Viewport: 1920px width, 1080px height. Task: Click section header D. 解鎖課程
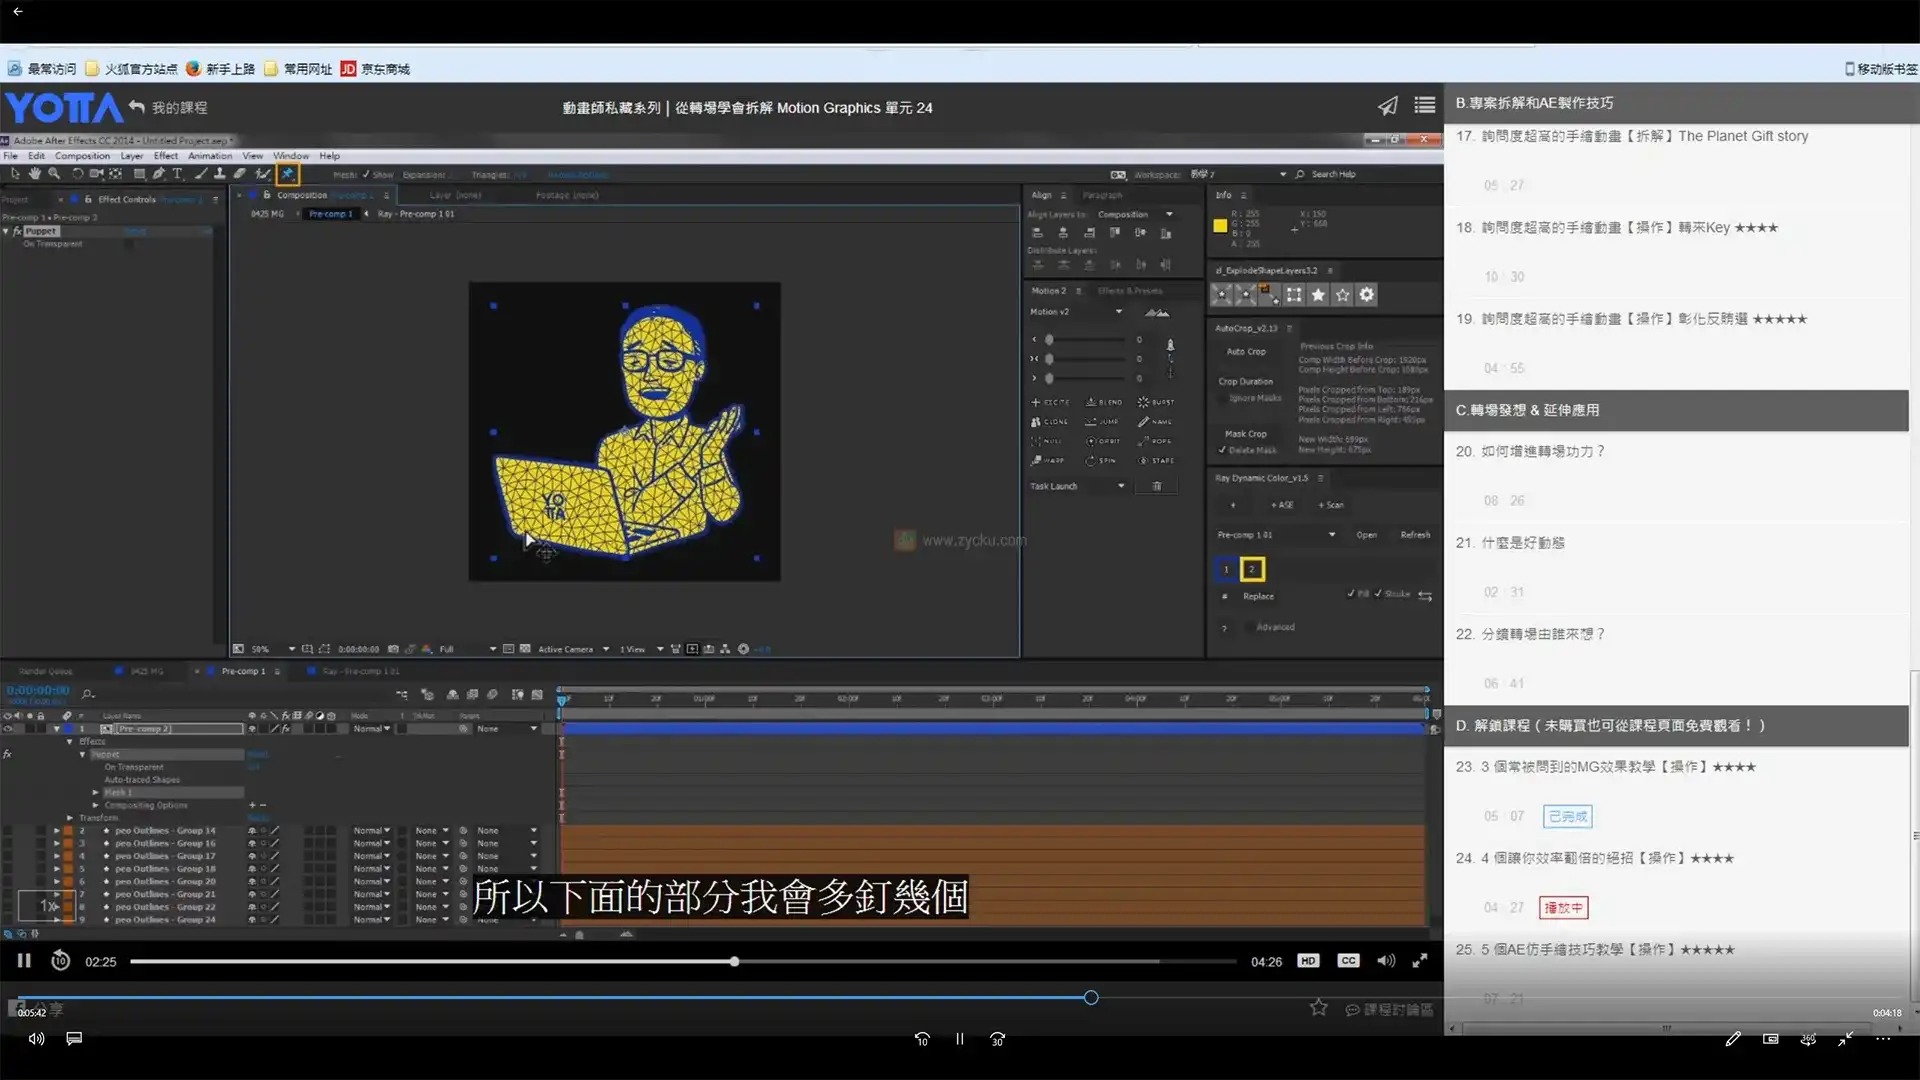pyautogui.click(x=1610, y=726)
